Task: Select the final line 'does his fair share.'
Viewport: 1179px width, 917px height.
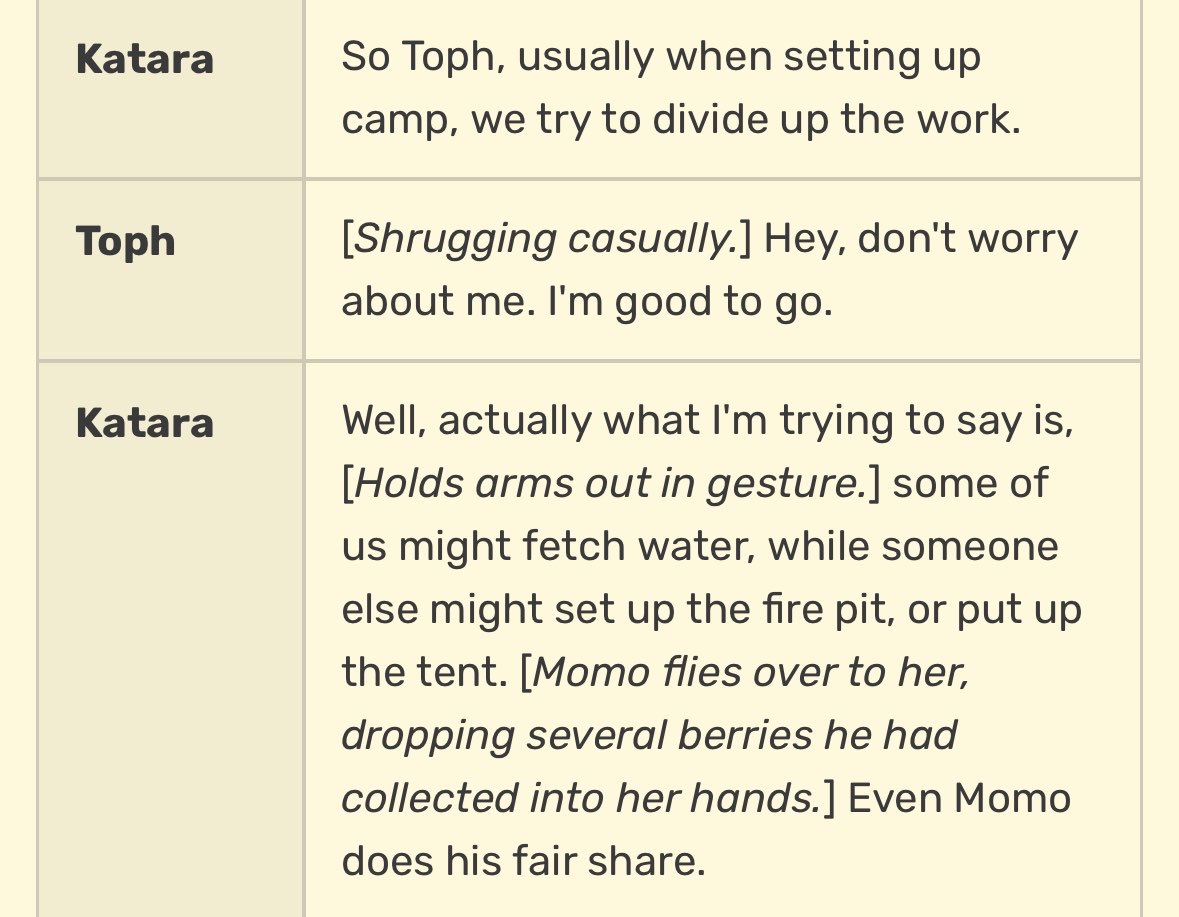Action: pyautogui.click(x=523, y=861)
